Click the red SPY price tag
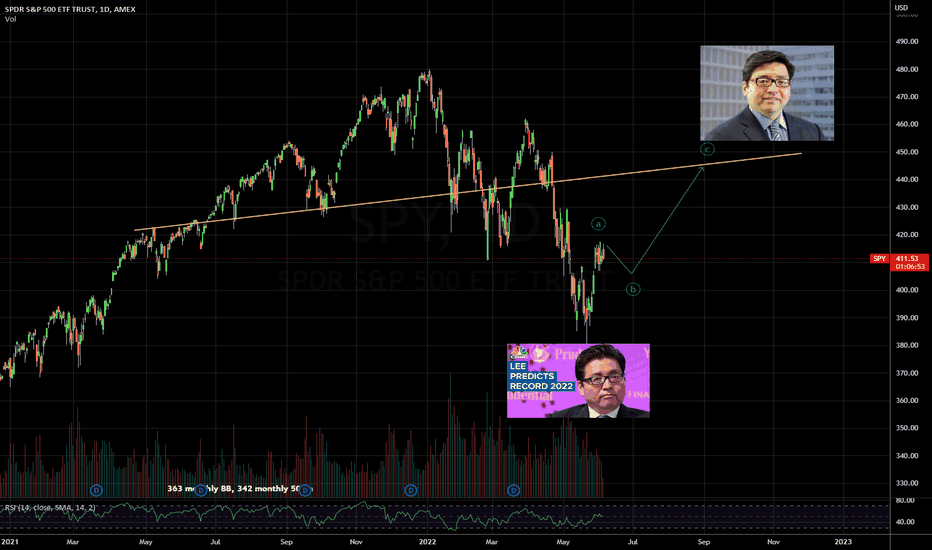Screen dimensions: 932x550 (879, 259)
